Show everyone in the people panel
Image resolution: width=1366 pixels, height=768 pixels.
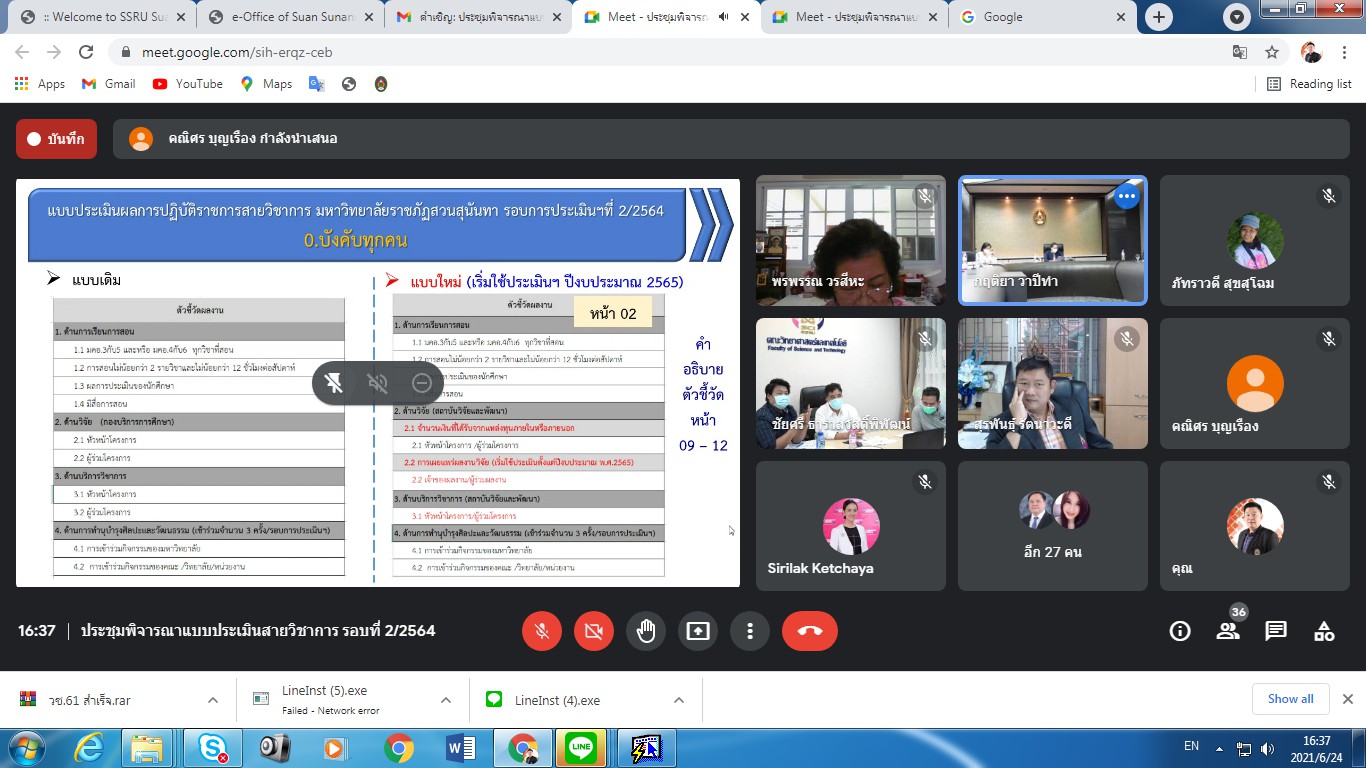pos(1228,631)
